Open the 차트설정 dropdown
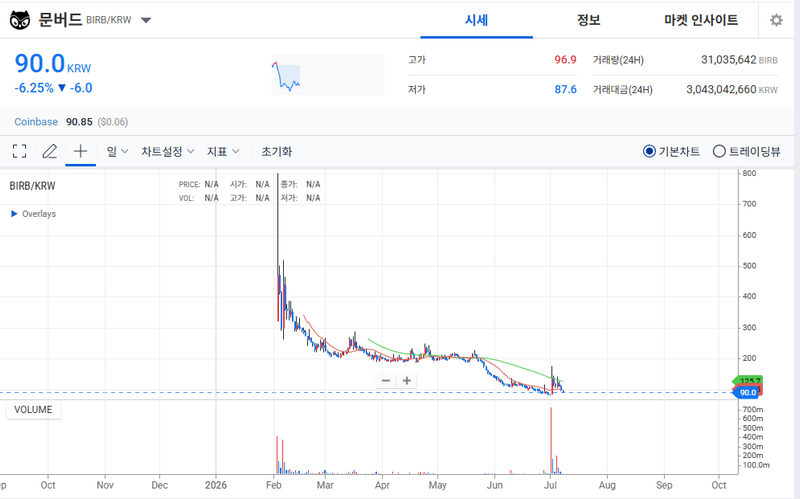This screenshot has height=499, width=800. [x=167, y=152]
